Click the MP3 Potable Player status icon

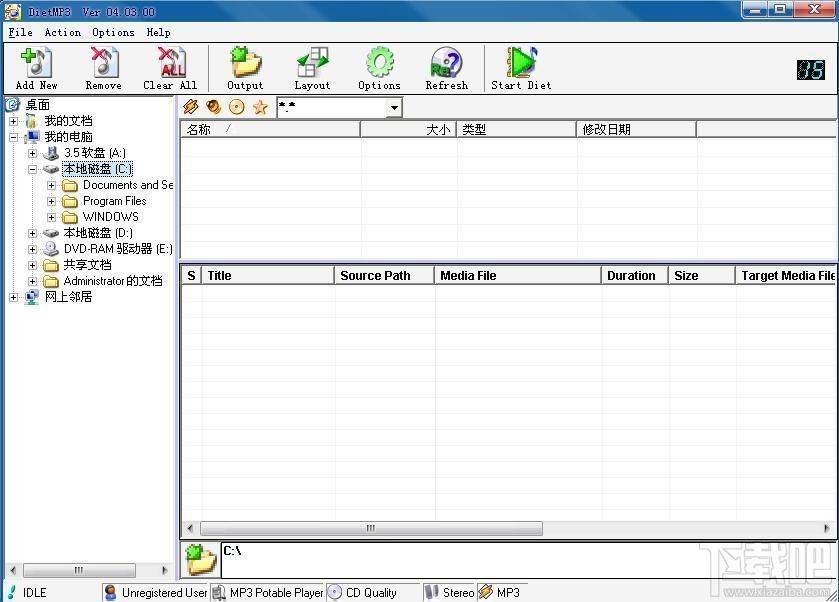(x=219, y=592)
